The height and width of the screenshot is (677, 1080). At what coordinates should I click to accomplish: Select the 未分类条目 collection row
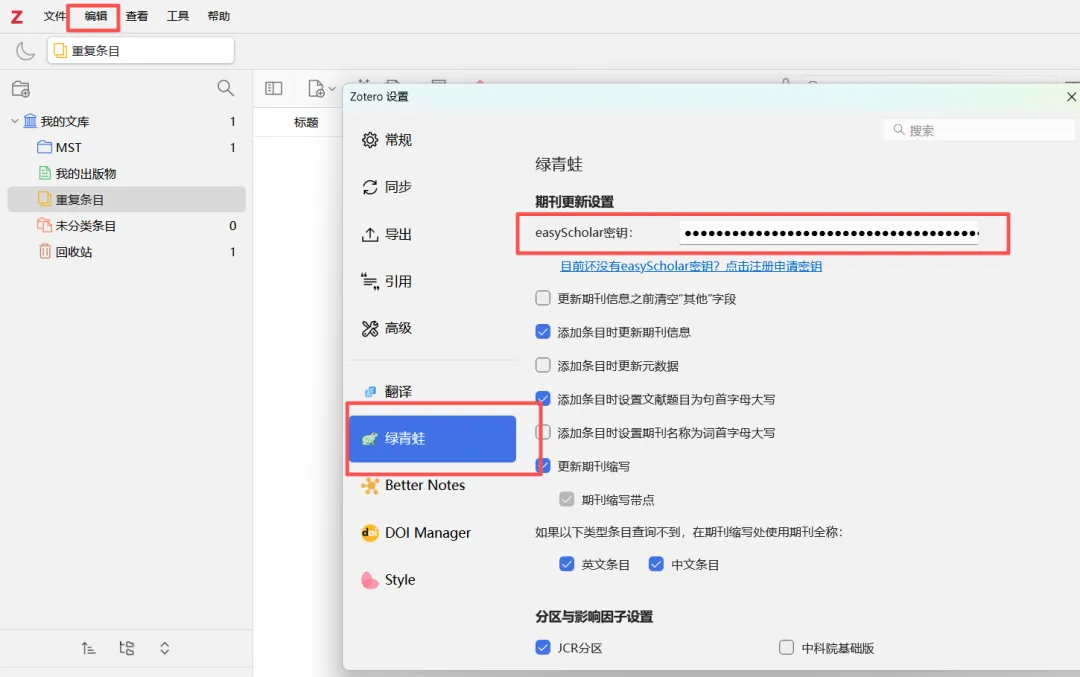point(127,226)
